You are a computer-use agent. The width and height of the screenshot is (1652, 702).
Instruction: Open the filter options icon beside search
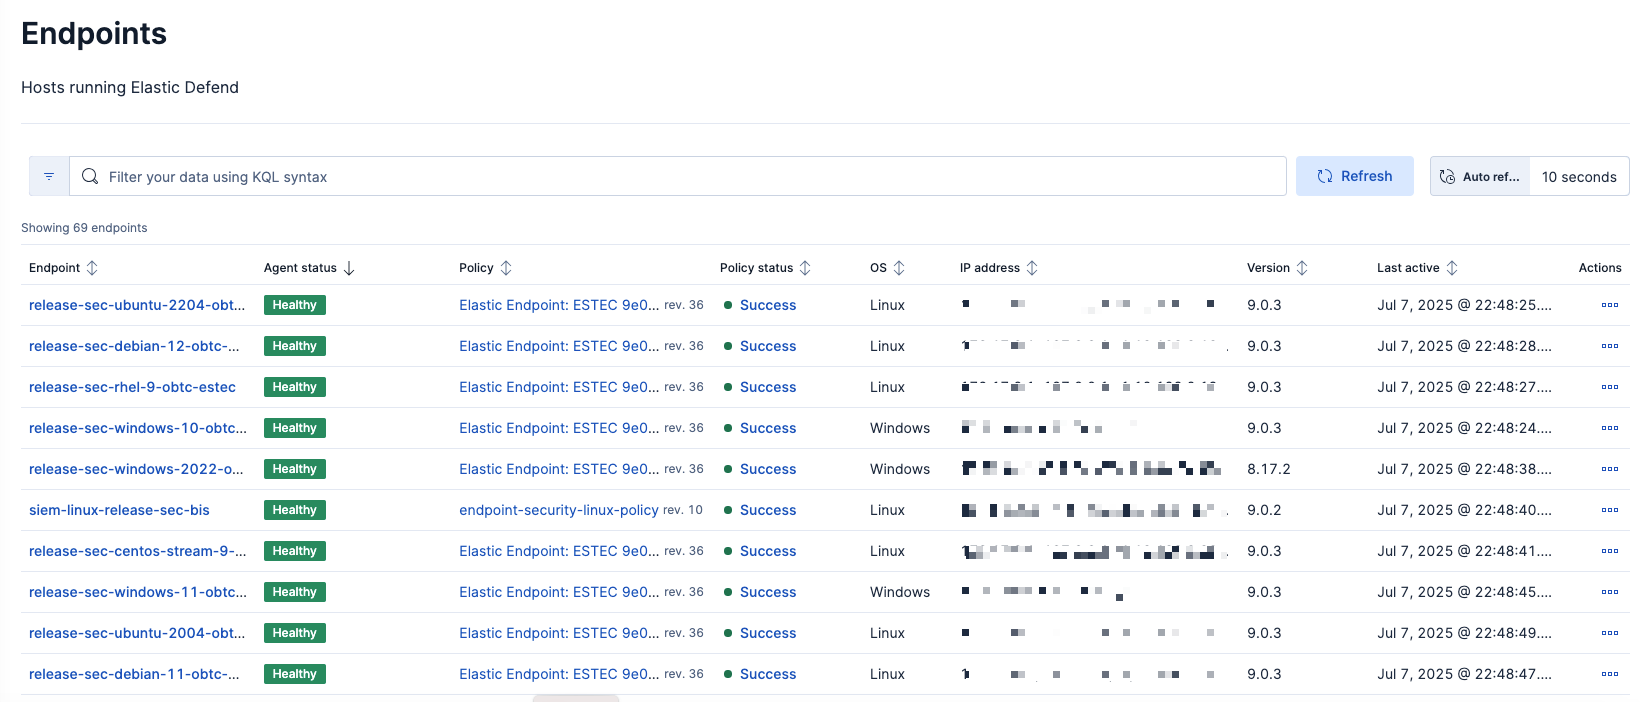[x=49, y=176]
